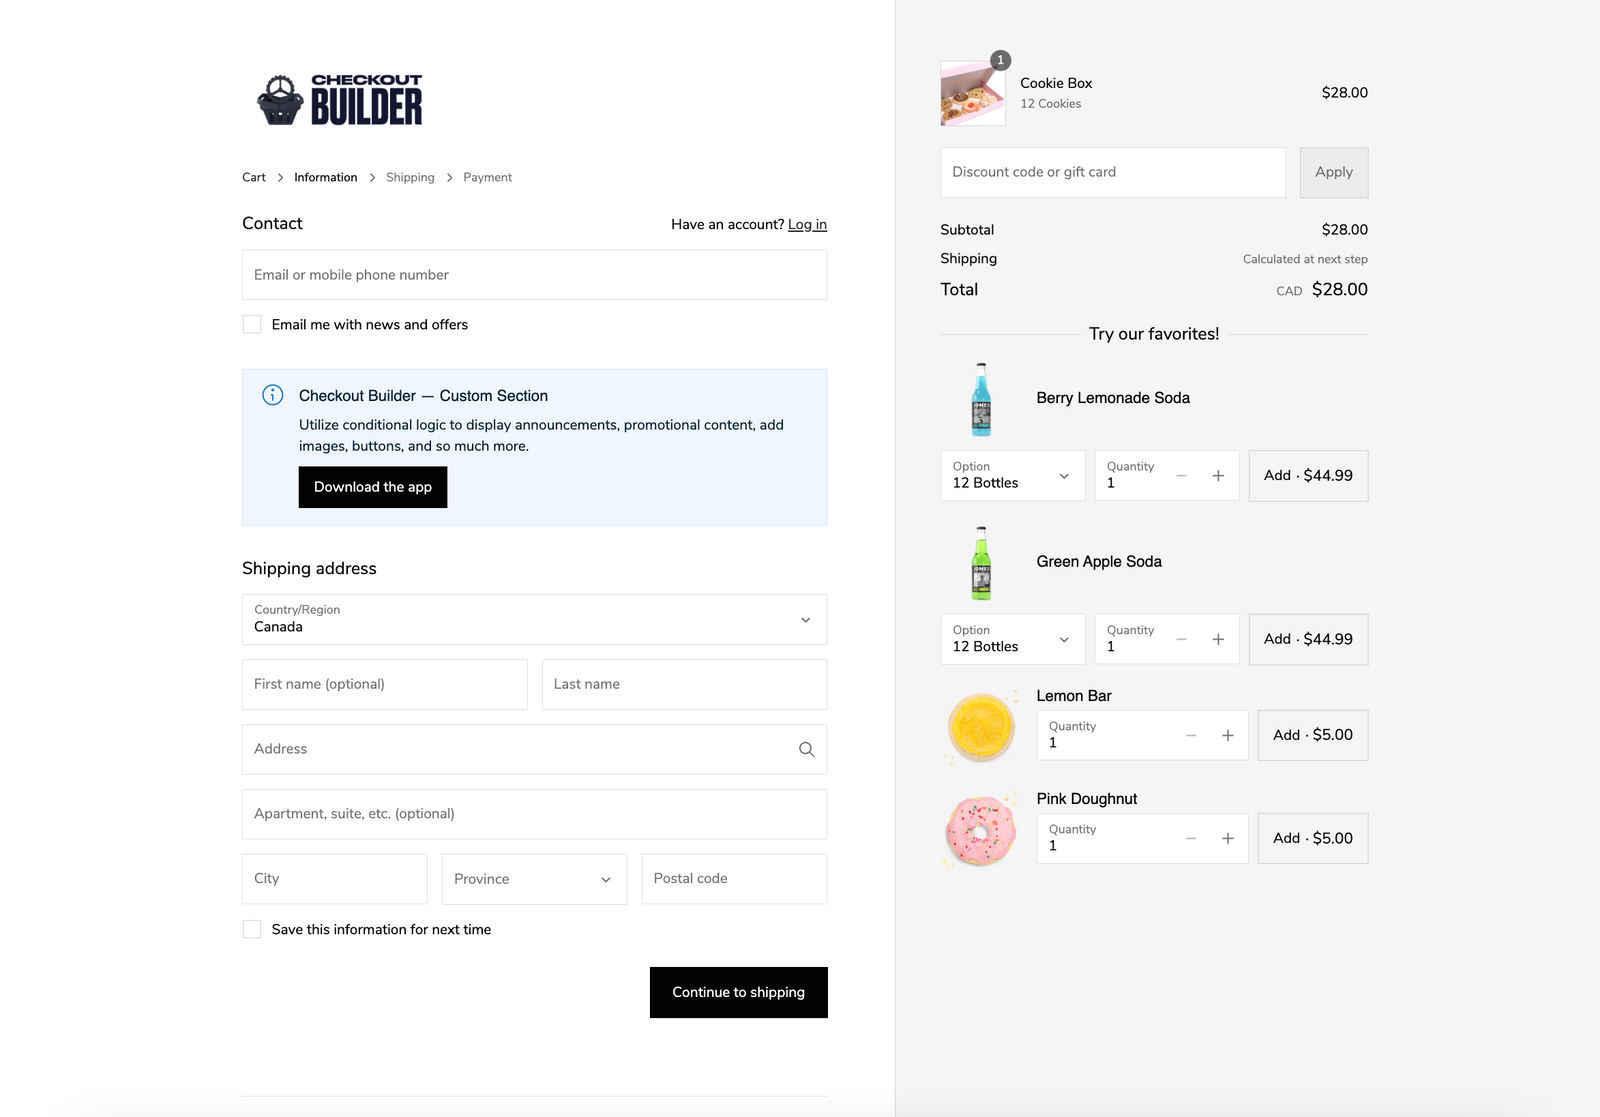Click the Checkout Builder logo
Viewport: 1600px width, 1117px height.
tap(340, 100)
